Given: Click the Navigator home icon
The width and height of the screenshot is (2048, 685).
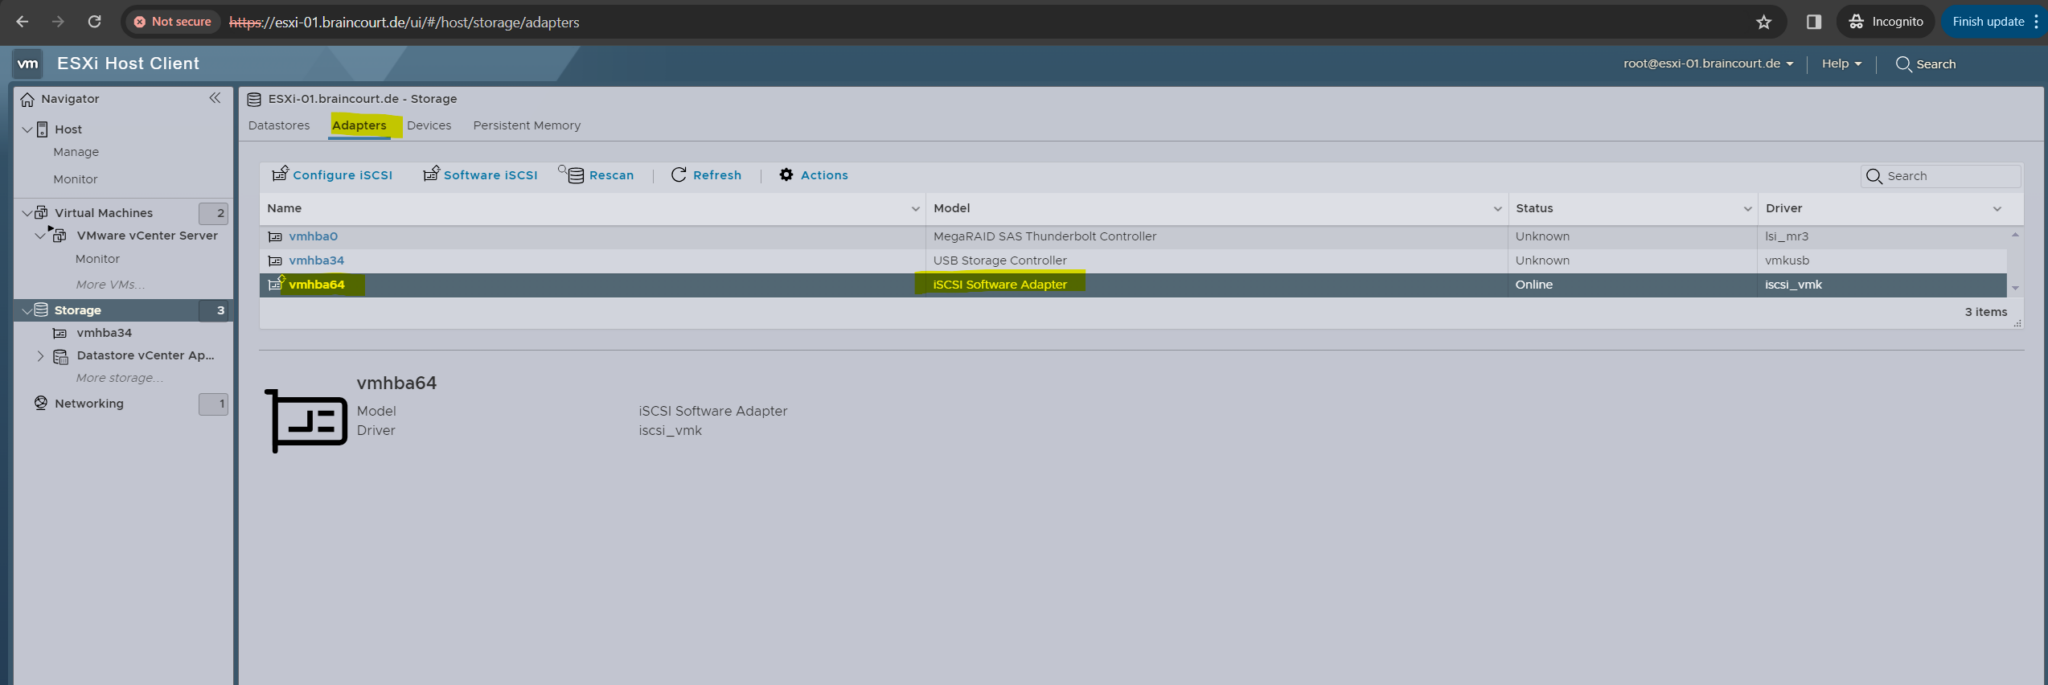Looking at the screenshot, I should pos(27,99).
